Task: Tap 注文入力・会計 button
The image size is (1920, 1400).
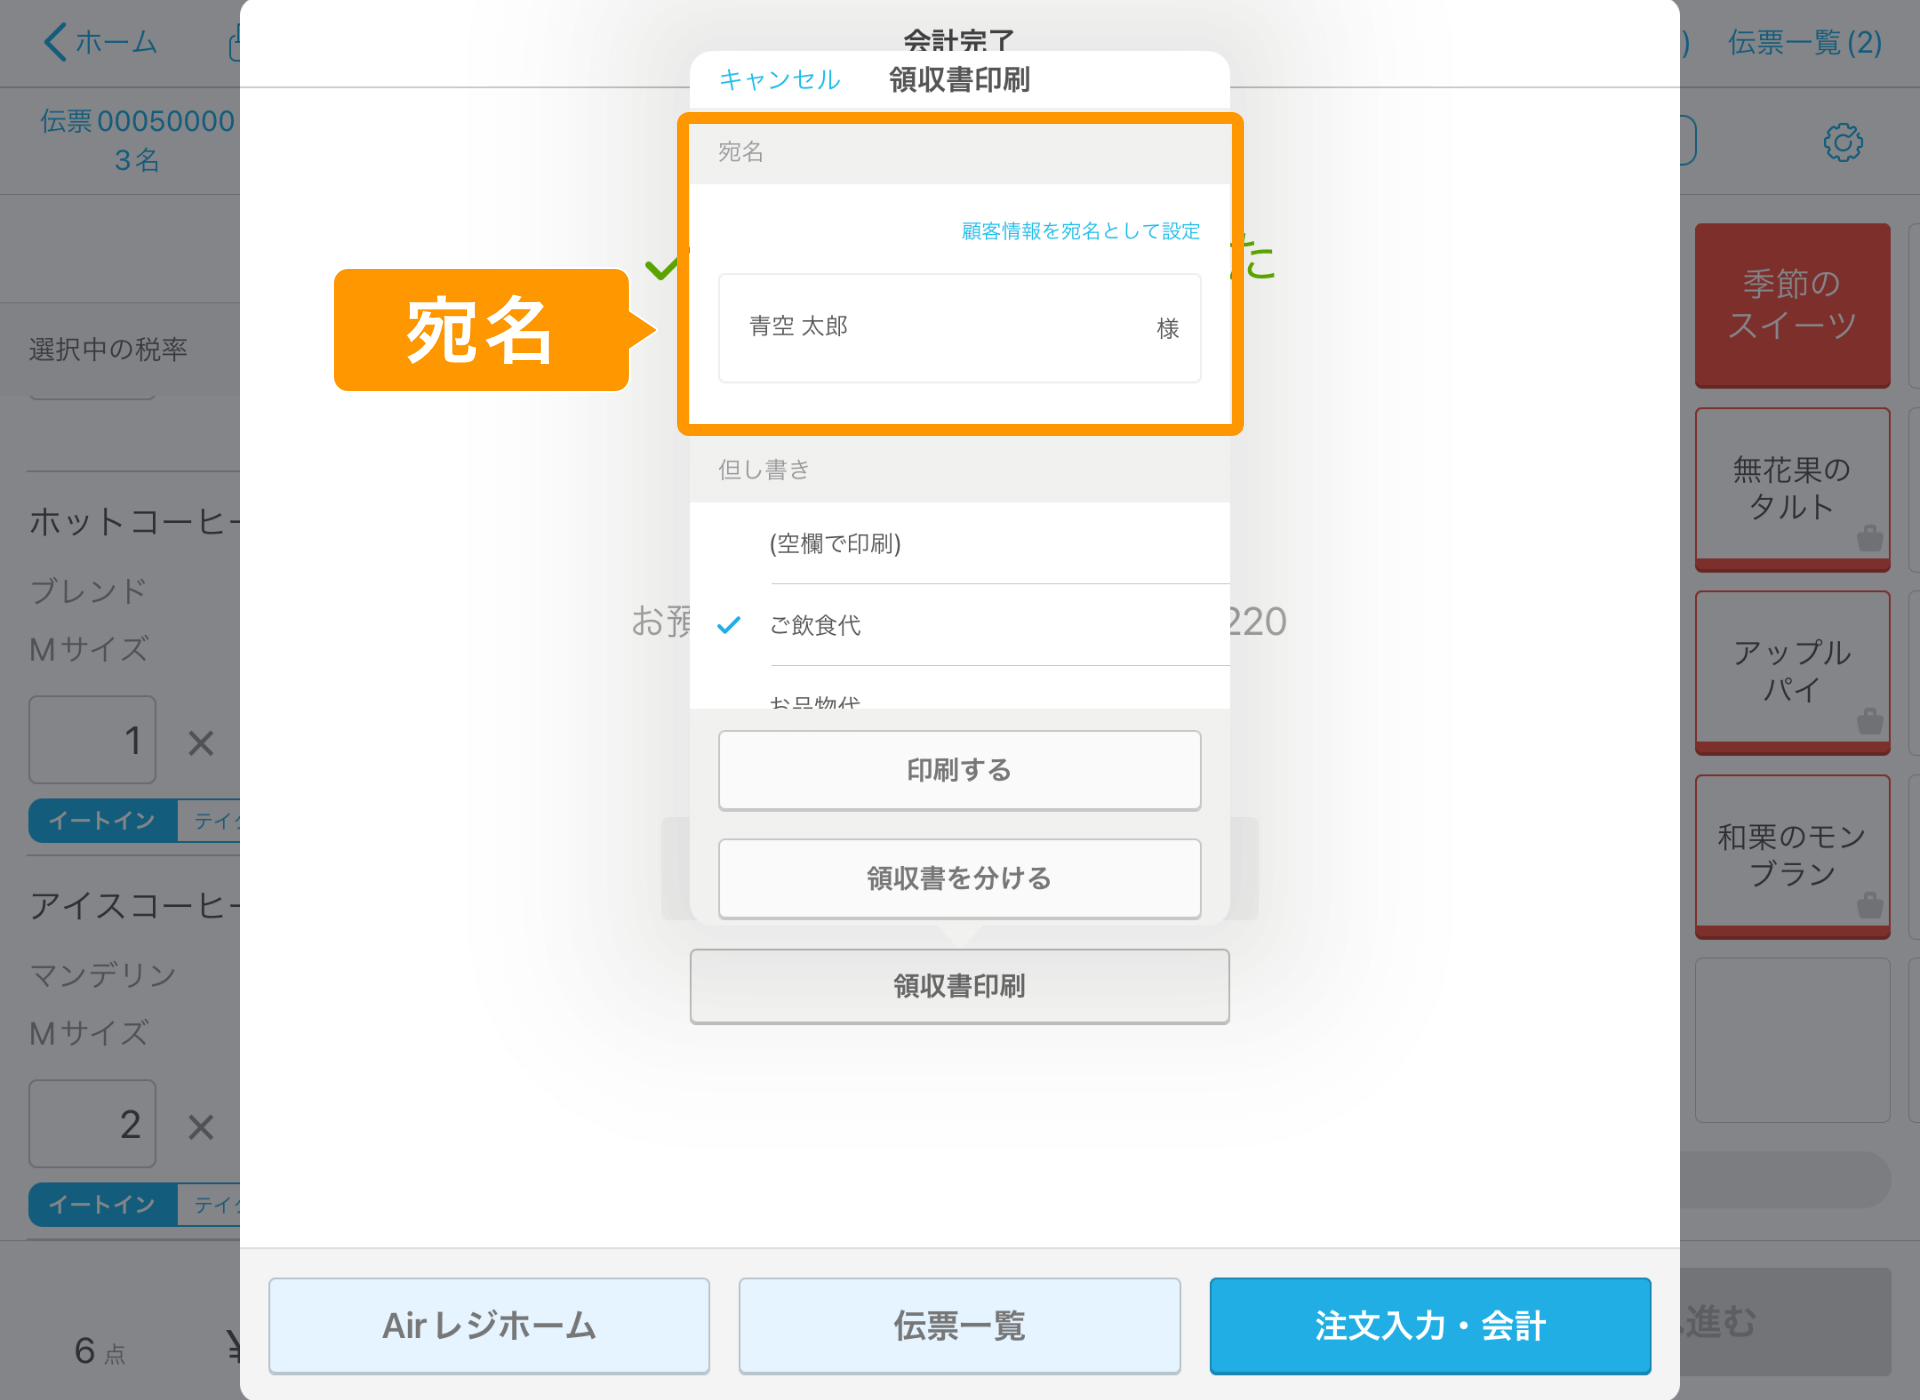Action: pos(1430,1326)
